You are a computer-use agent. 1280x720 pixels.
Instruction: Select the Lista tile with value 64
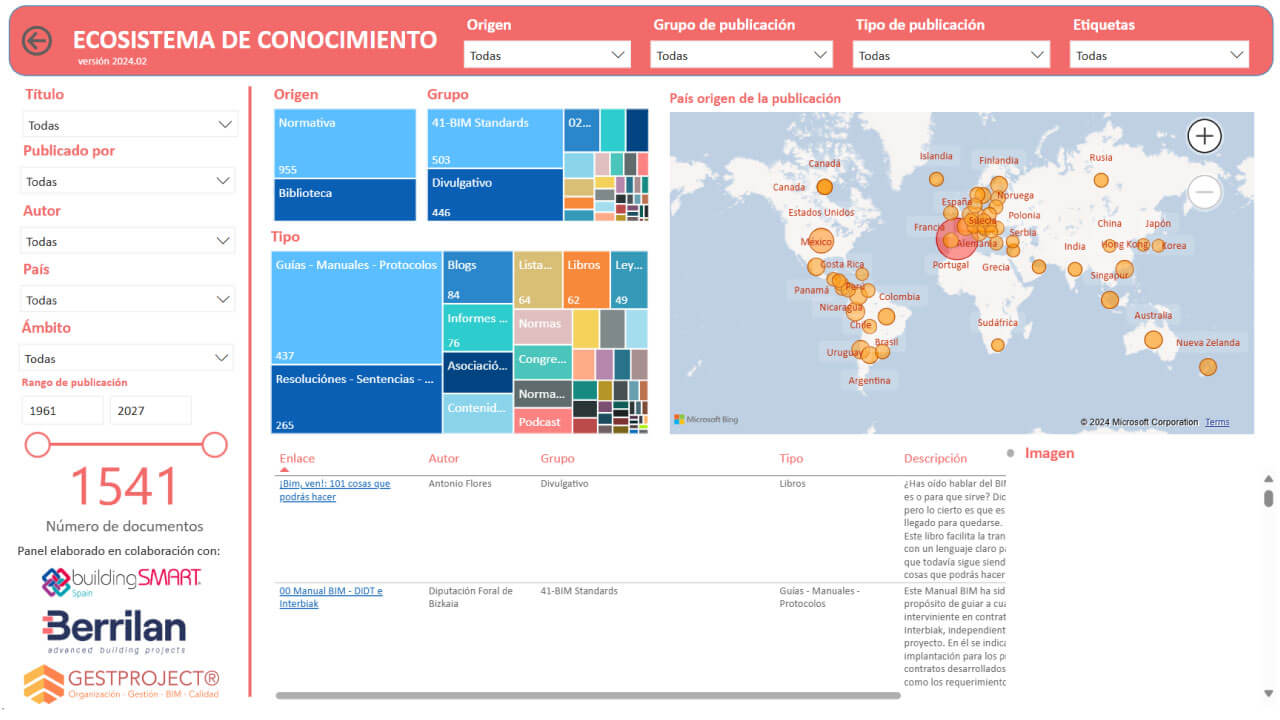tap(539, 280)
